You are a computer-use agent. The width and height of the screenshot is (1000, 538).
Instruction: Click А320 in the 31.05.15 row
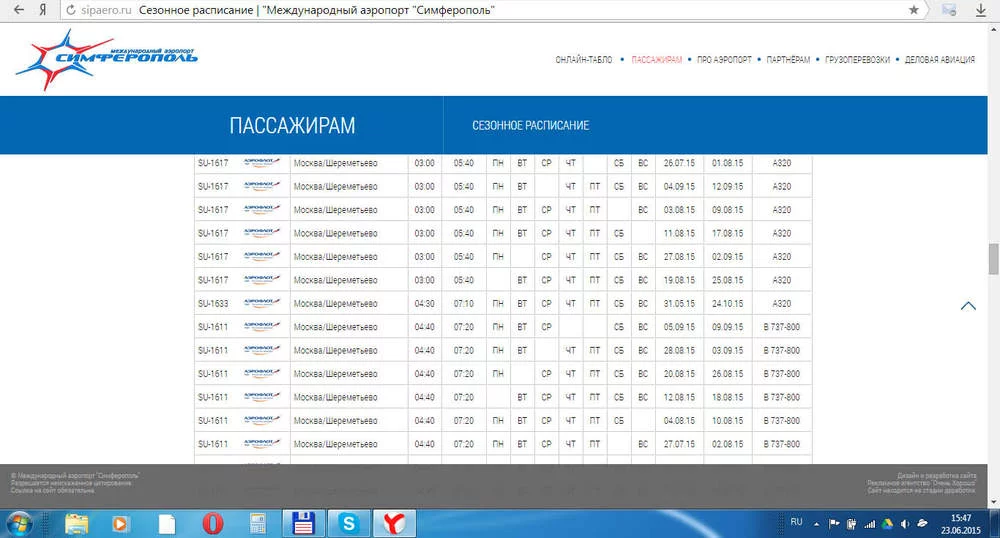pyautogui.click(x=782, y=303)
